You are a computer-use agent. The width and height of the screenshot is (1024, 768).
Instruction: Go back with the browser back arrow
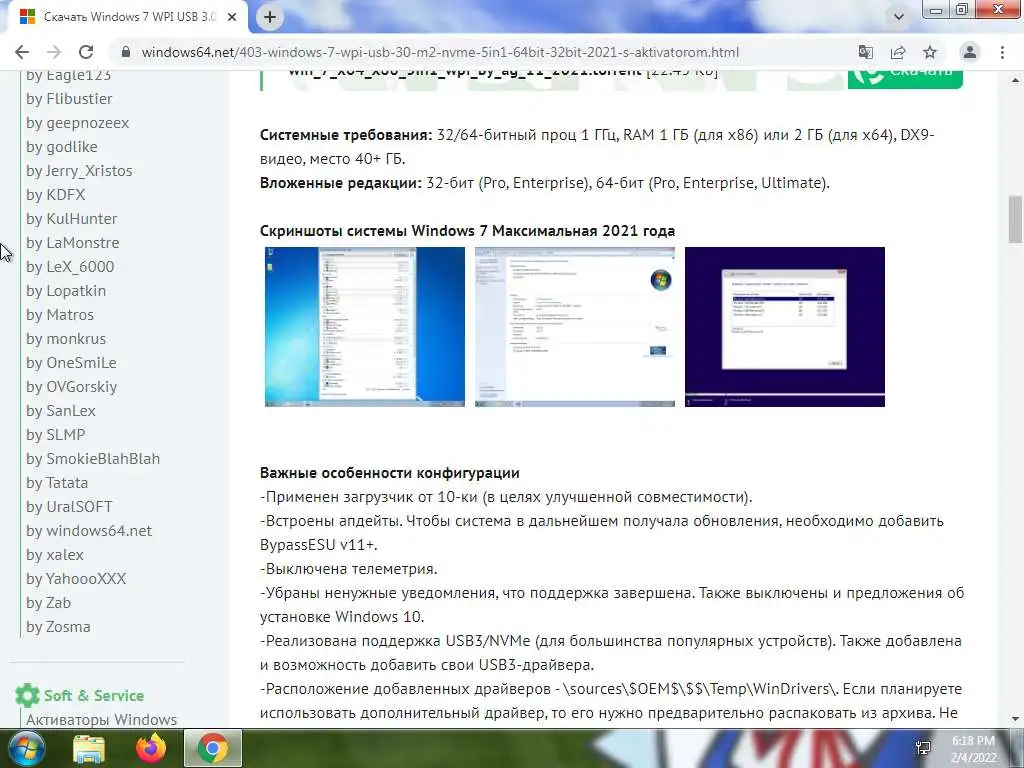click(22, 52)
